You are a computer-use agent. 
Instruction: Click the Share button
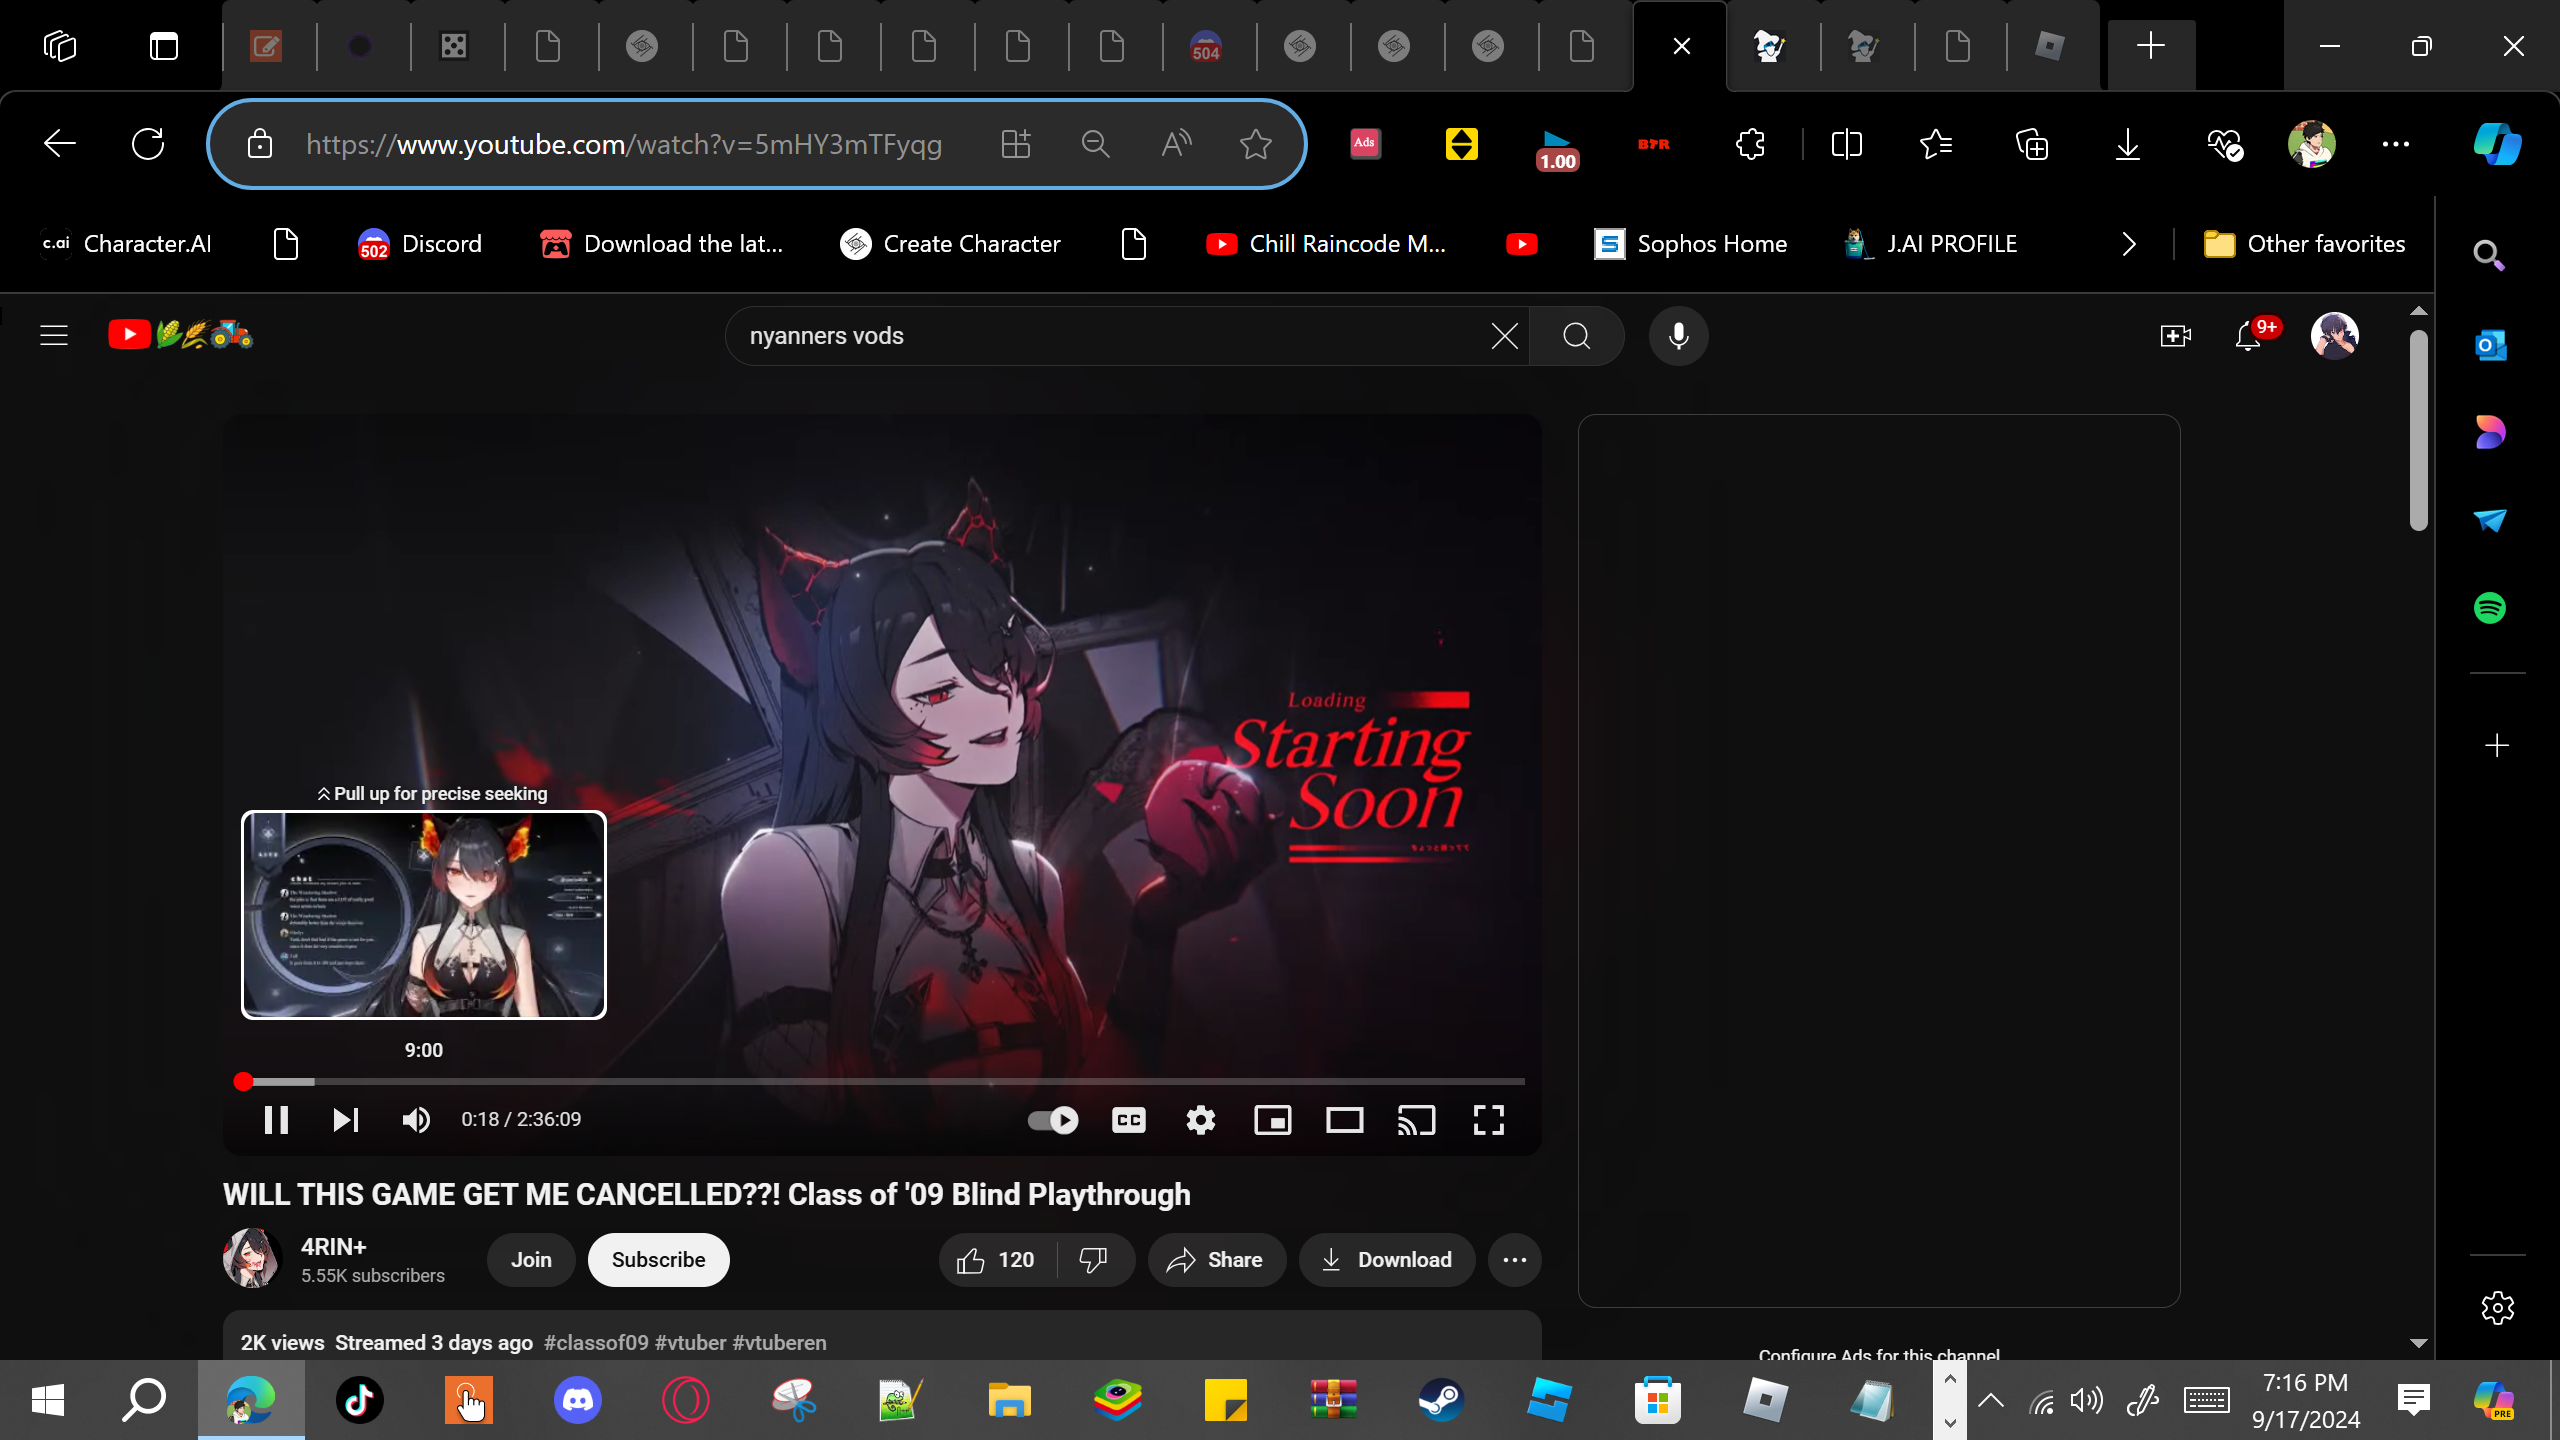[x=1216, y=1260]
